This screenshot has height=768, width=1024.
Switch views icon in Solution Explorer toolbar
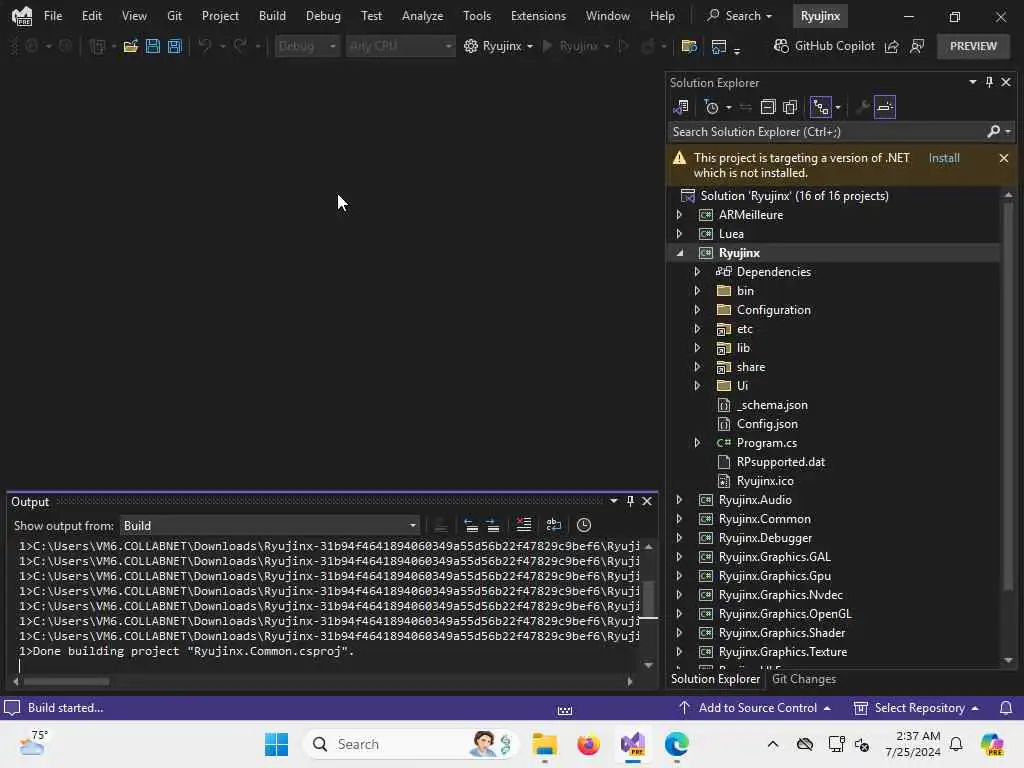(x=681, y=107)
